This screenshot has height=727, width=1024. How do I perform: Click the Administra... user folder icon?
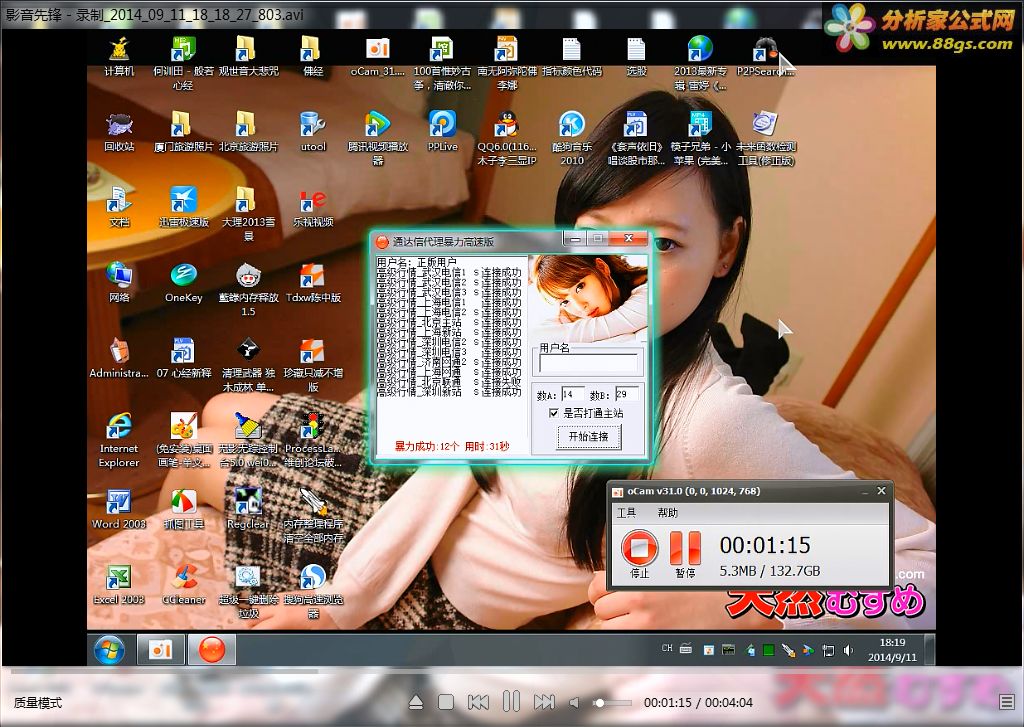119,358
